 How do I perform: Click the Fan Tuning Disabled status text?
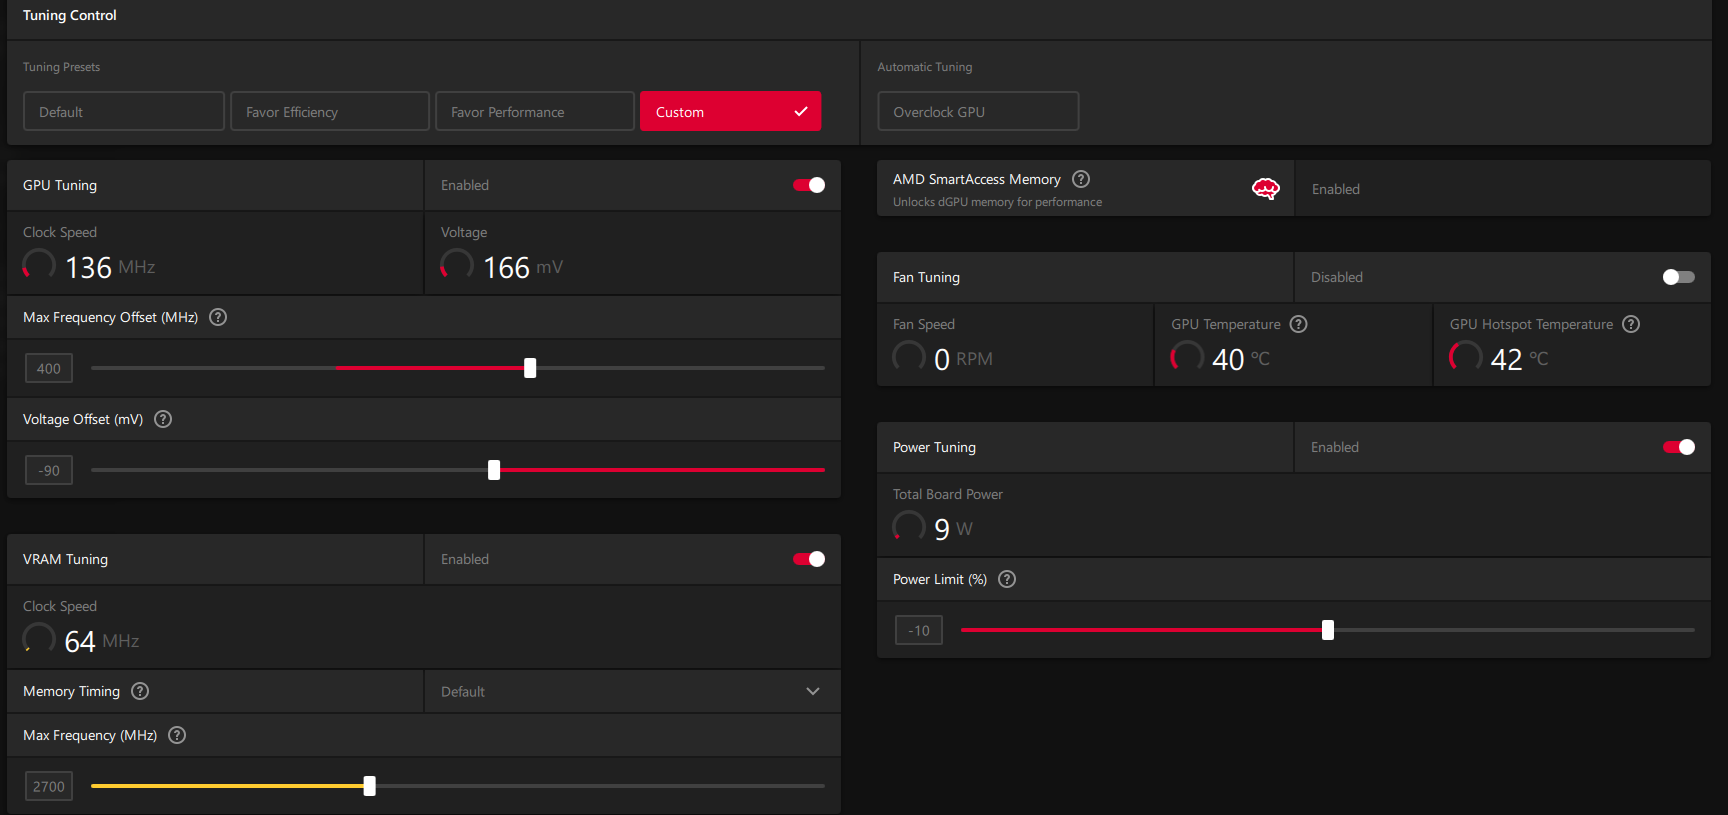(1337, 277)
